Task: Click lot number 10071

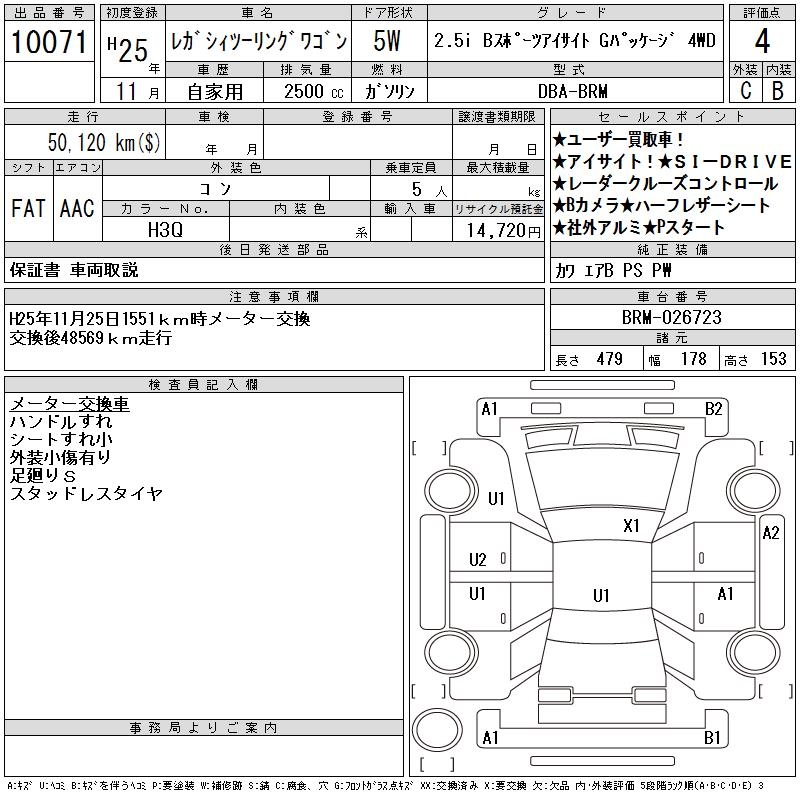Action: [49, 42]
